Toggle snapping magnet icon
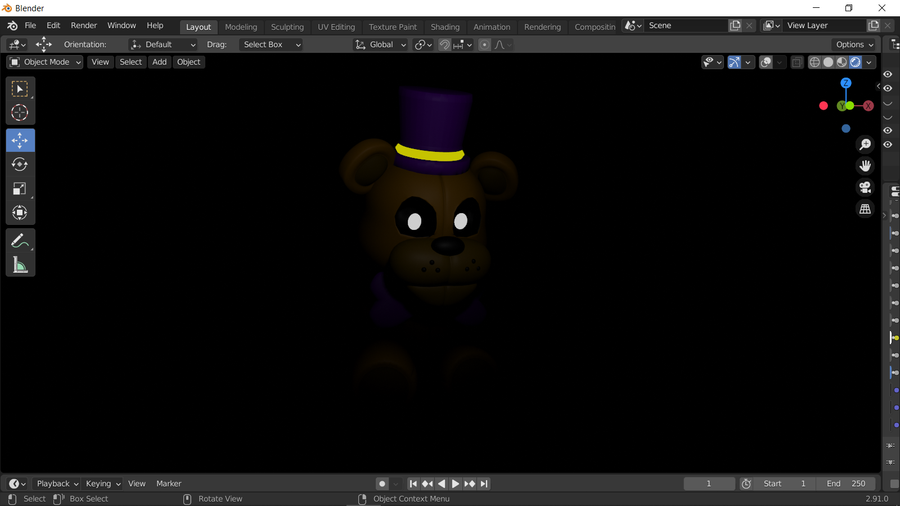The height and width of the screenshot is (506, 900). (x=444, y=44)
